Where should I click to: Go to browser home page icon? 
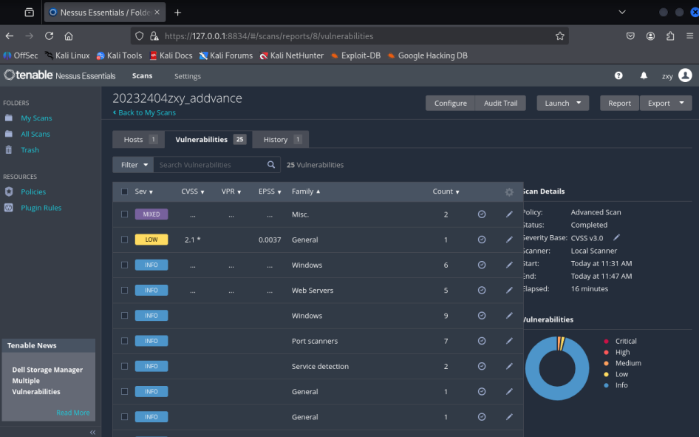point(68,36)
